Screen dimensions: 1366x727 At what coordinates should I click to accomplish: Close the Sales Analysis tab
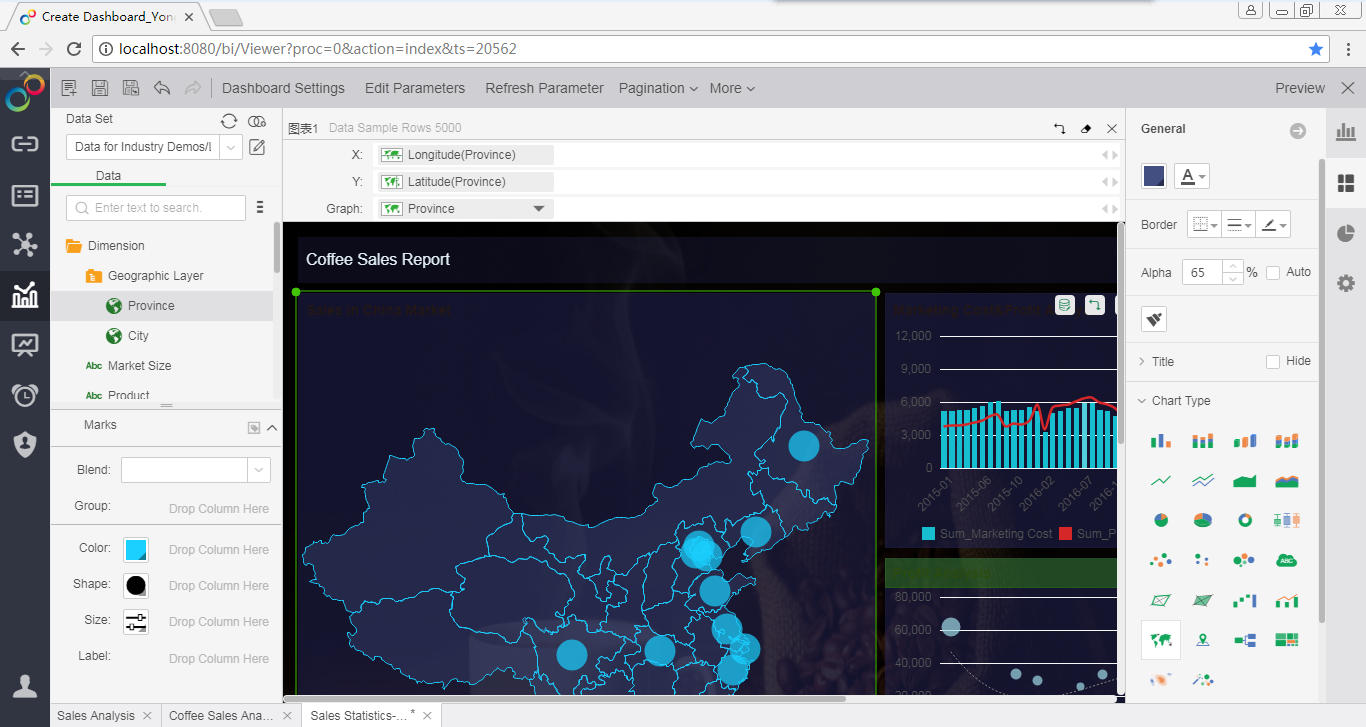147,715
